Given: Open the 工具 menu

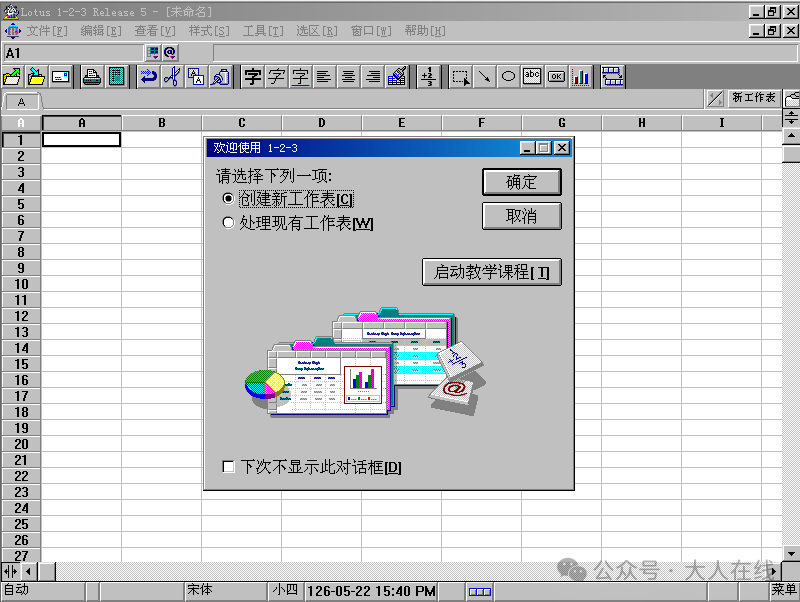Looking at the screenshot, I should pyautogui.click(x=263, y=31).
